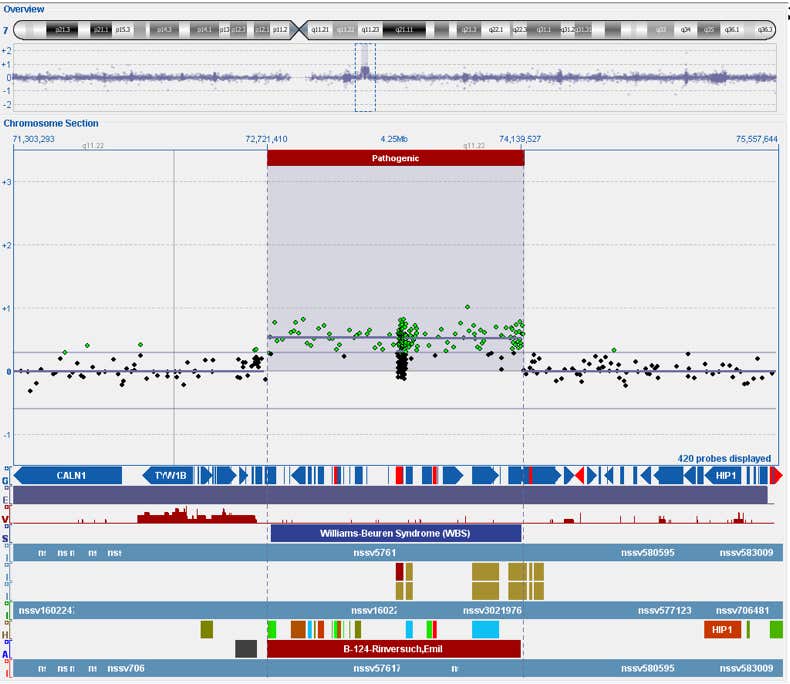Collapse the green I track handle
Viewport: 790px width, 684px height.
pyautogui.click(x=8, y=603)
